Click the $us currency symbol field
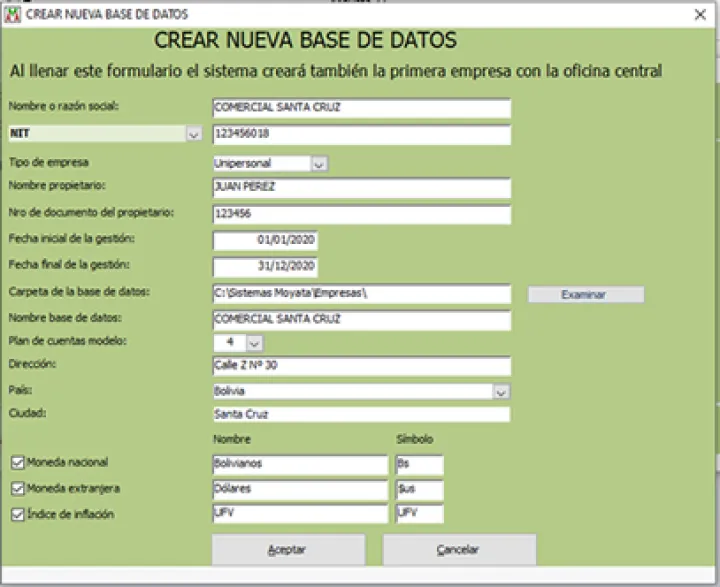Screen dimensions: 720x587 [419, 489]
